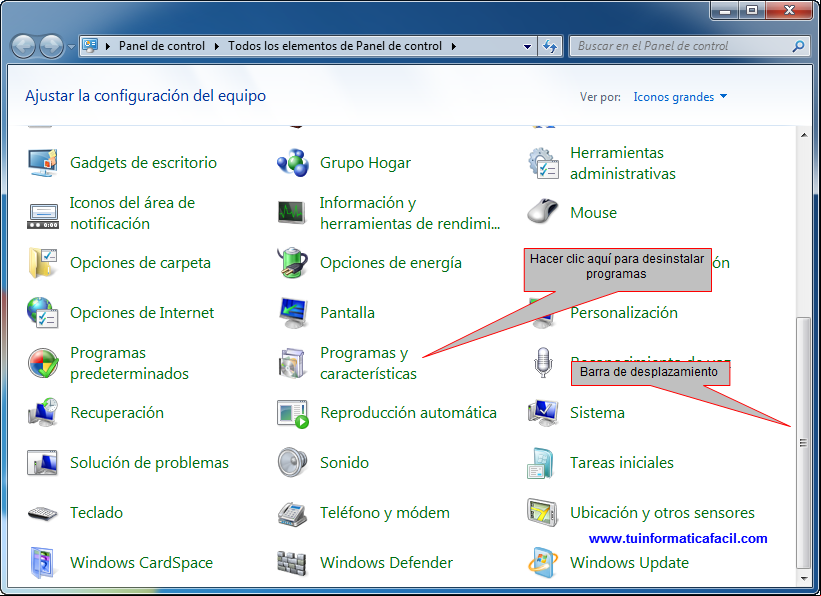Click the Grupo Hogar icon
Image resolution: width=821 pixels, height=596 pixels.
pos(293,163)
